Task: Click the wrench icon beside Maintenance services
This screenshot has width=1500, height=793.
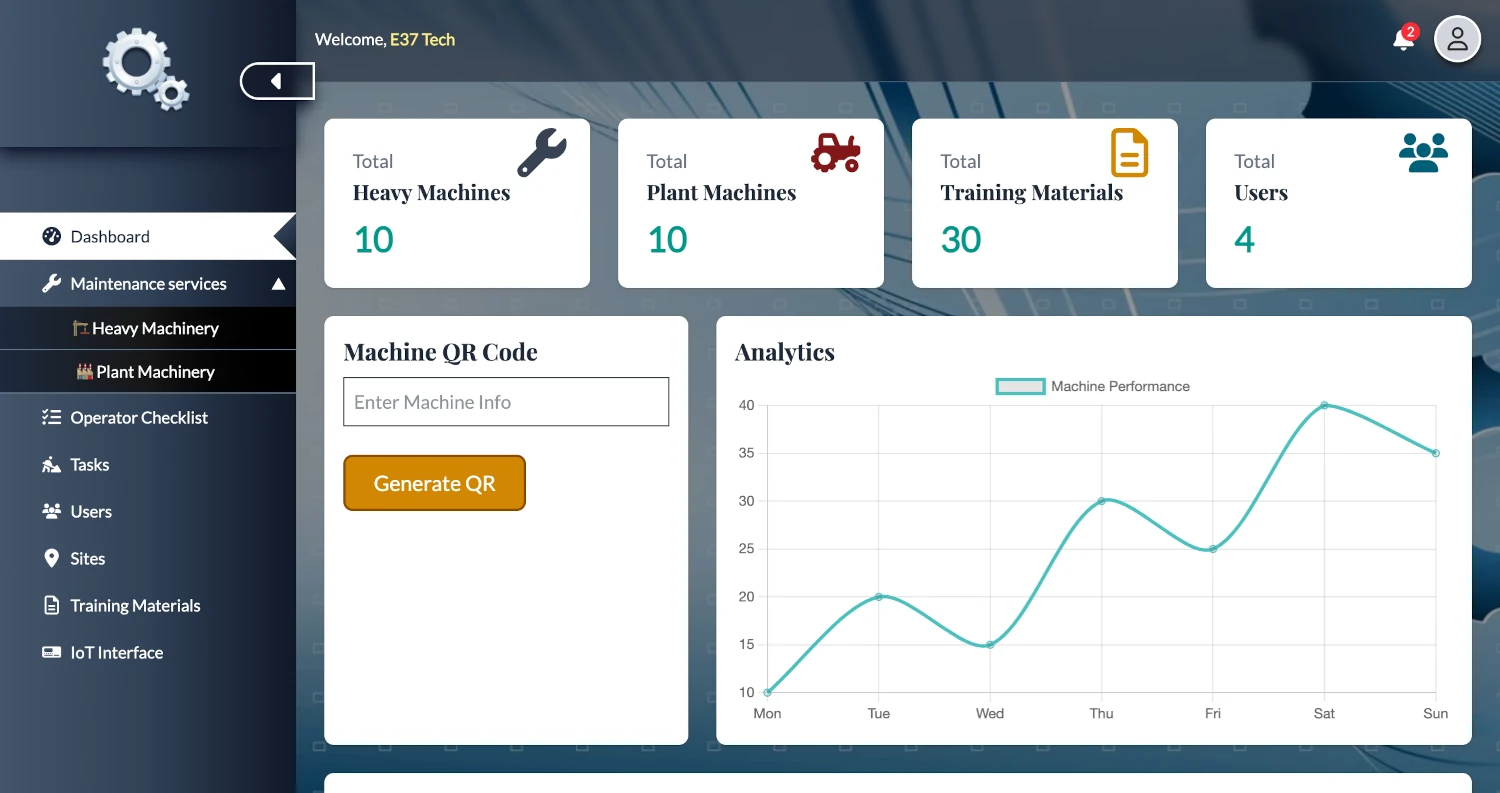Action: (51, 283)
